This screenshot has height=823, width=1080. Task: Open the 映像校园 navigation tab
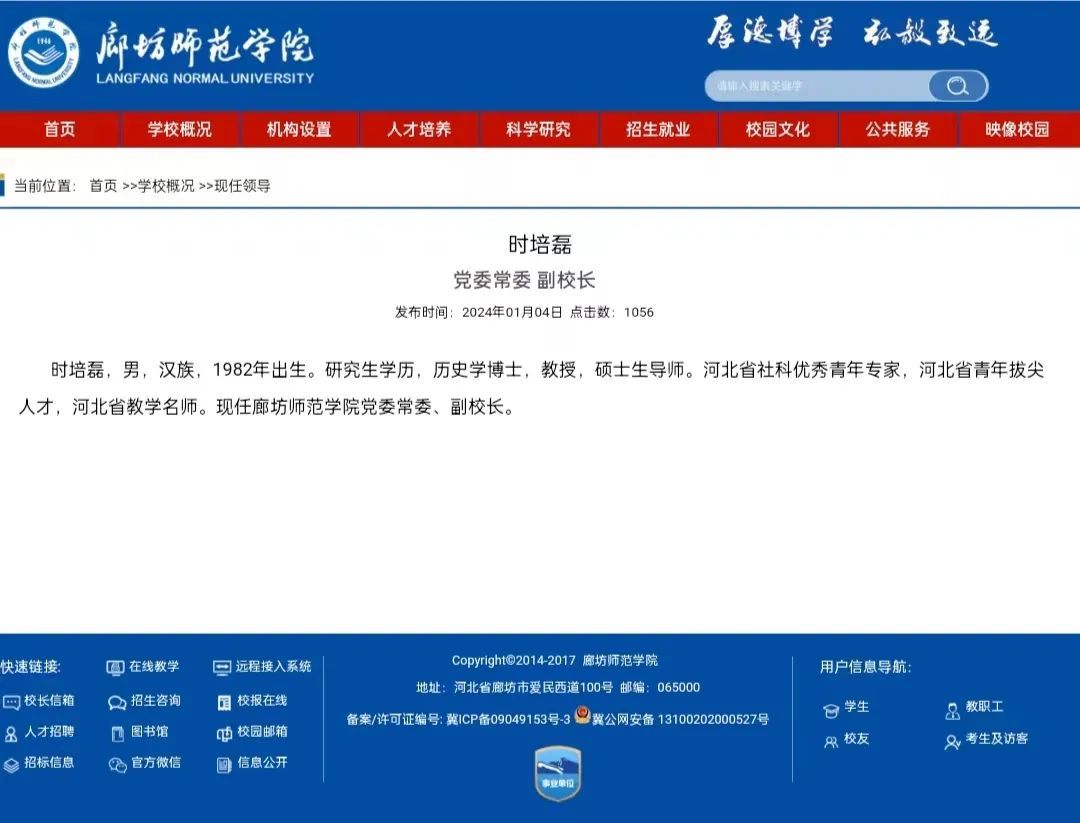coord(1017,129)
